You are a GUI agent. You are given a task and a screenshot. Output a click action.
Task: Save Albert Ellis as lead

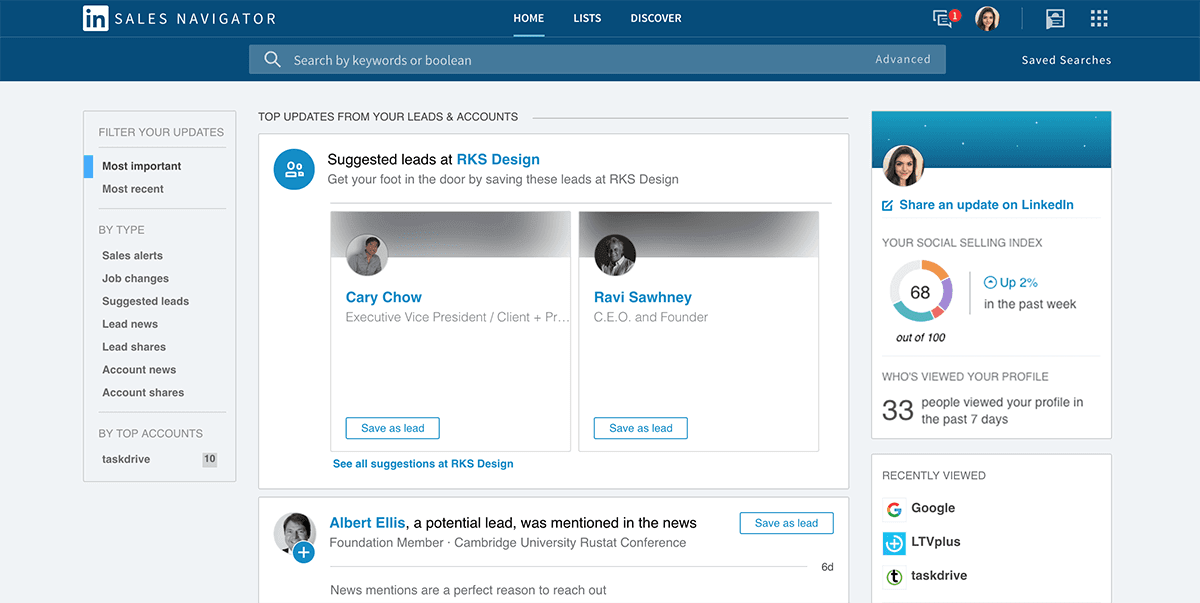pos(786,523)
